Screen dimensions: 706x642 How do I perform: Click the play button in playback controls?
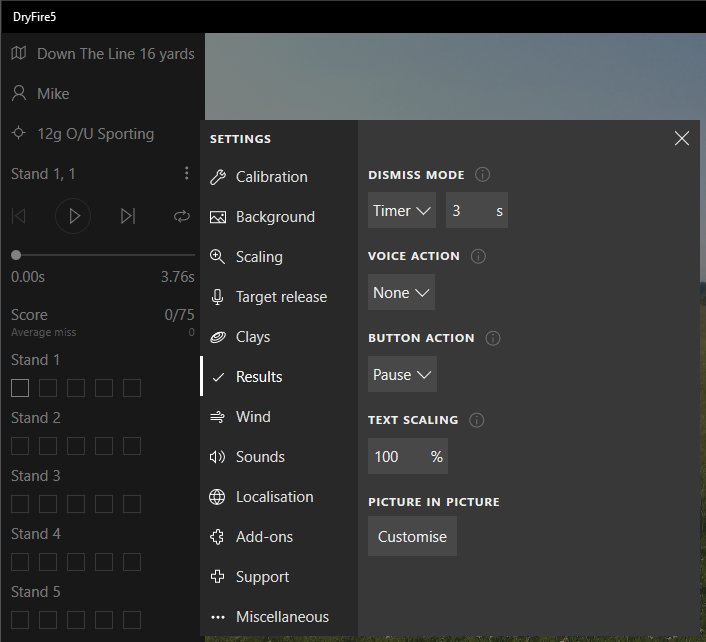[73, 216]
